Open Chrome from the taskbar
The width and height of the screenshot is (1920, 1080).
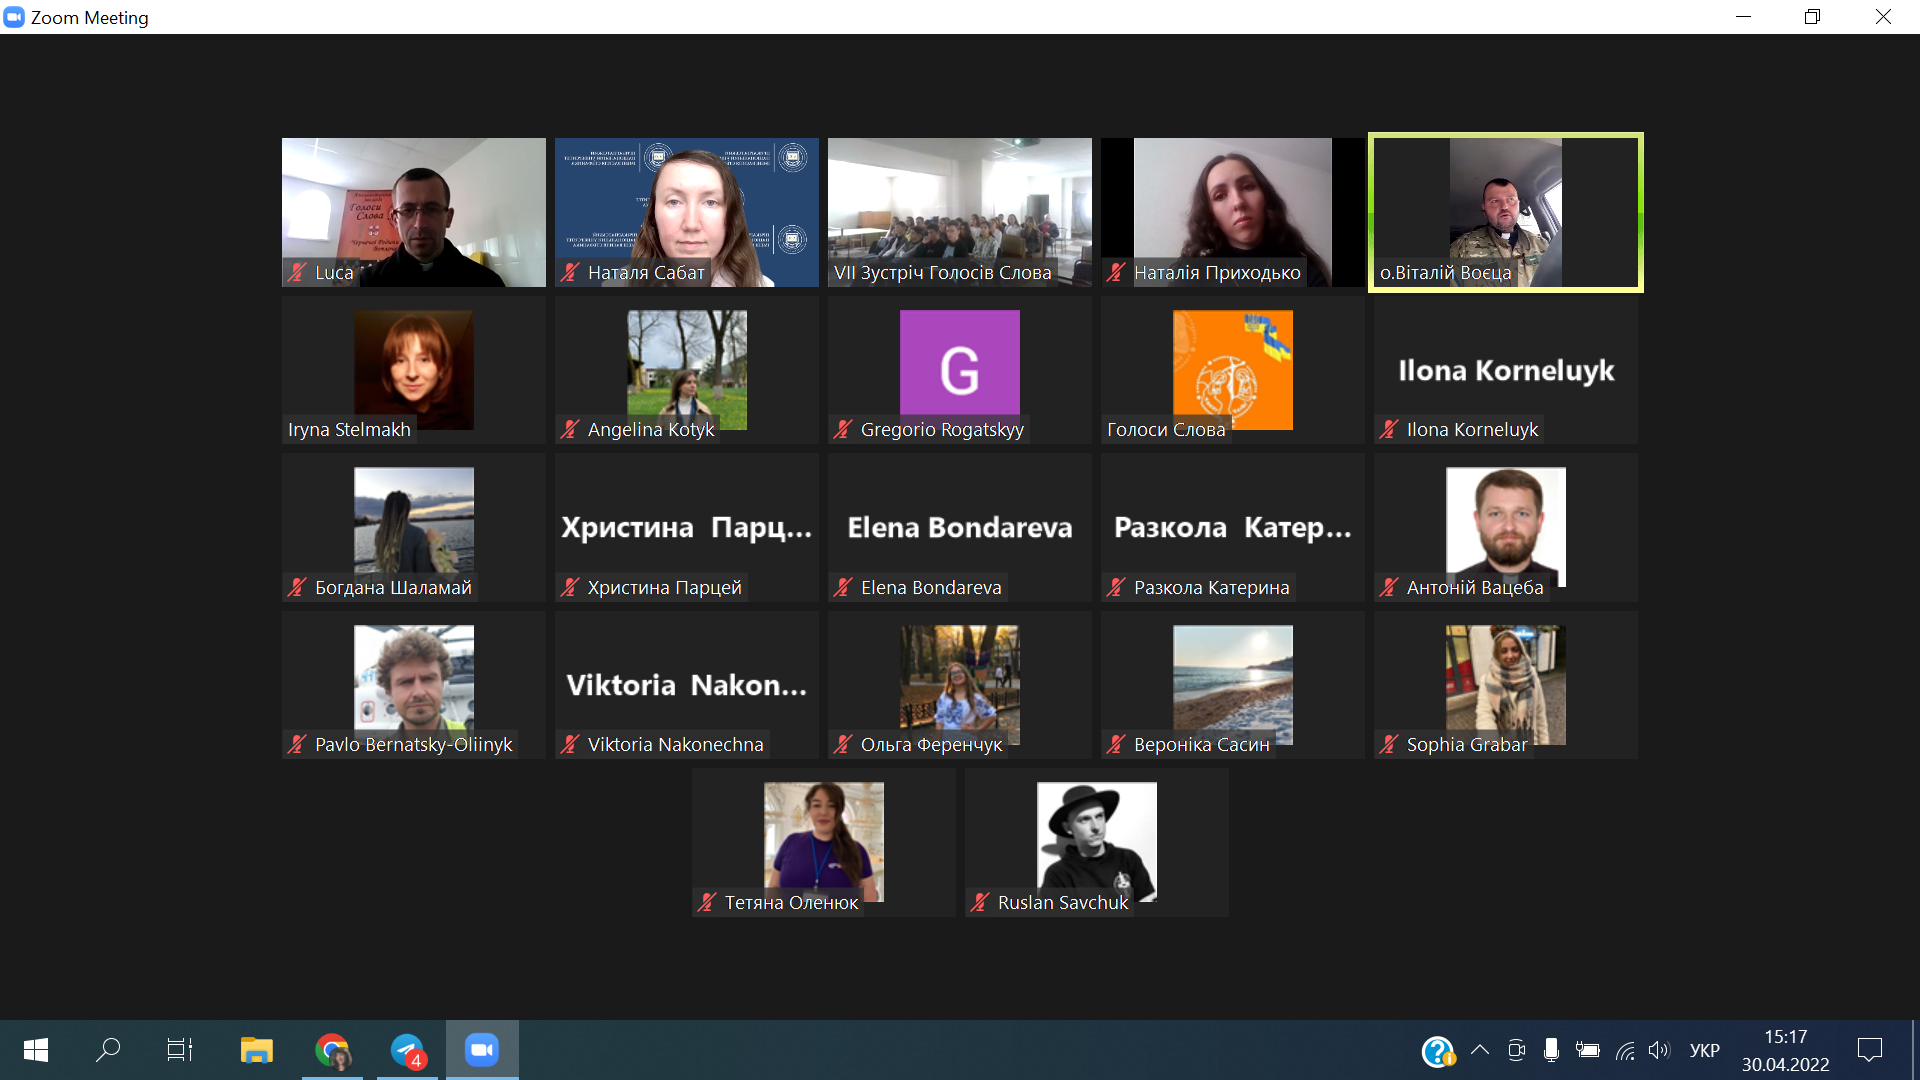[332, 1050]
